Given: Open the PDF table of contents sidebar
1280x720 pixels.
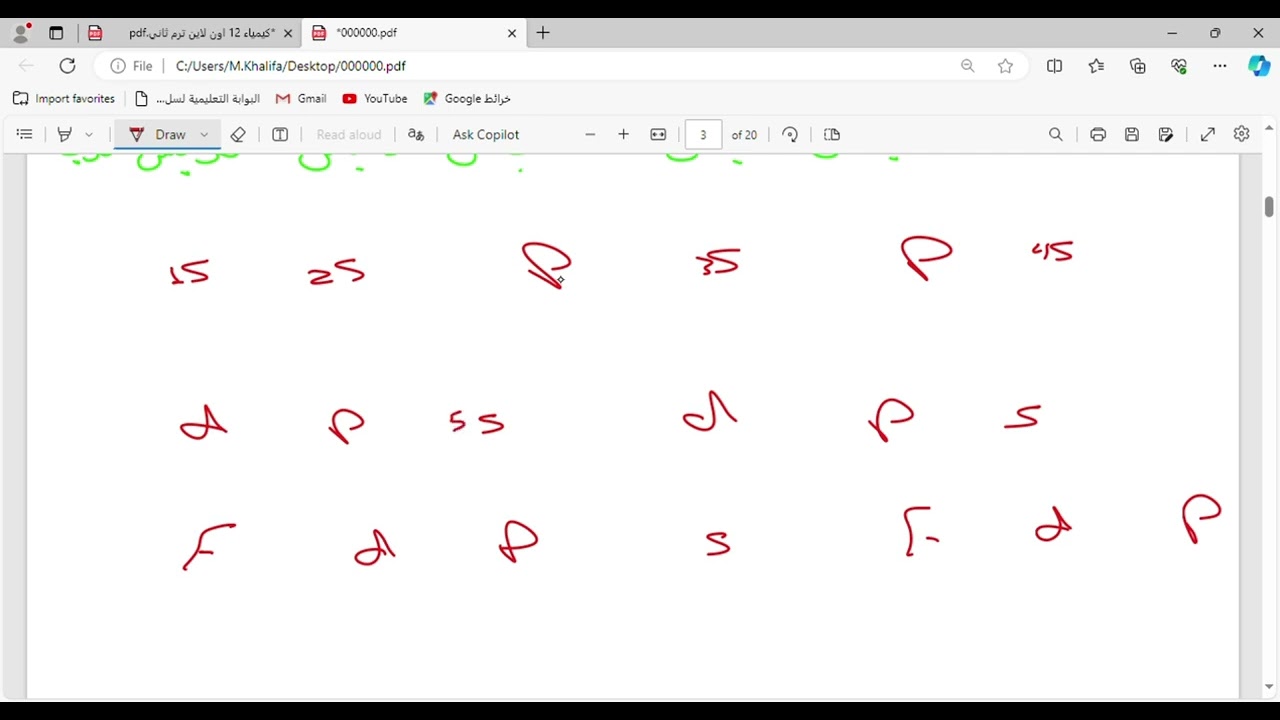Looking at the screenshot, I should click(x=25, y=134).
